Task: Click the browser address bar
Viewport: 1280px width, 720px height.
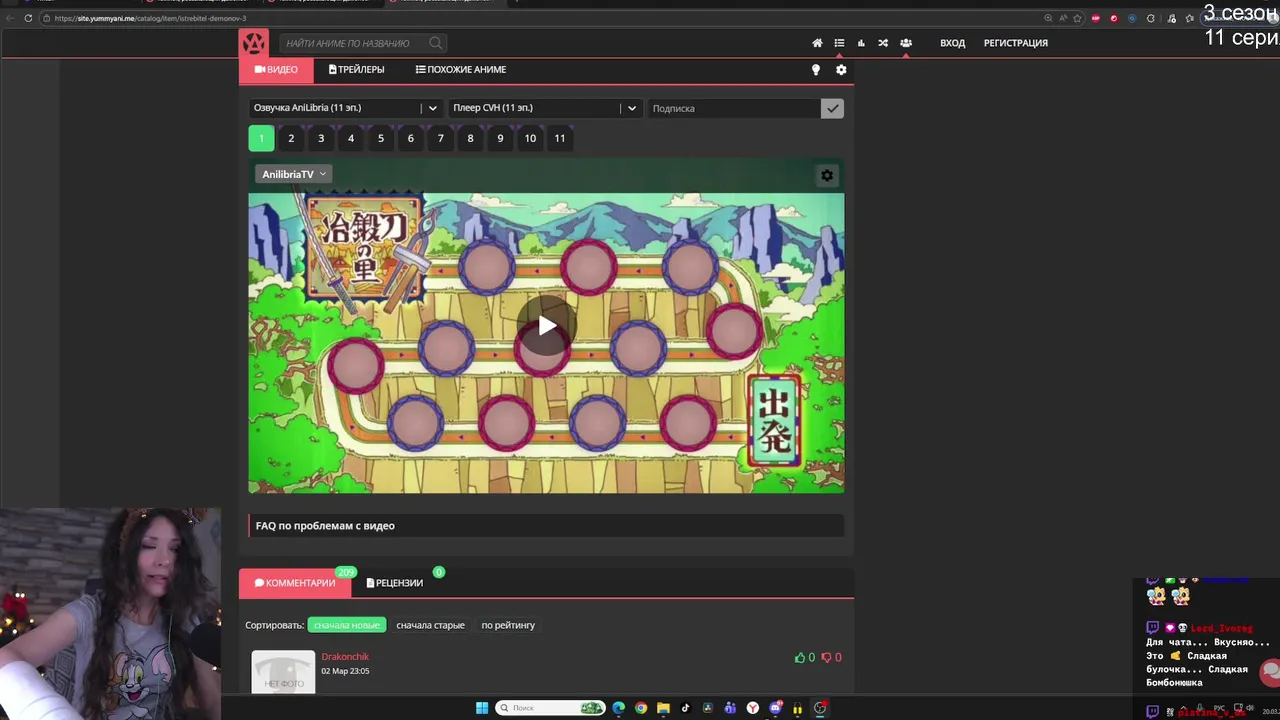Action: pos(540,18)
